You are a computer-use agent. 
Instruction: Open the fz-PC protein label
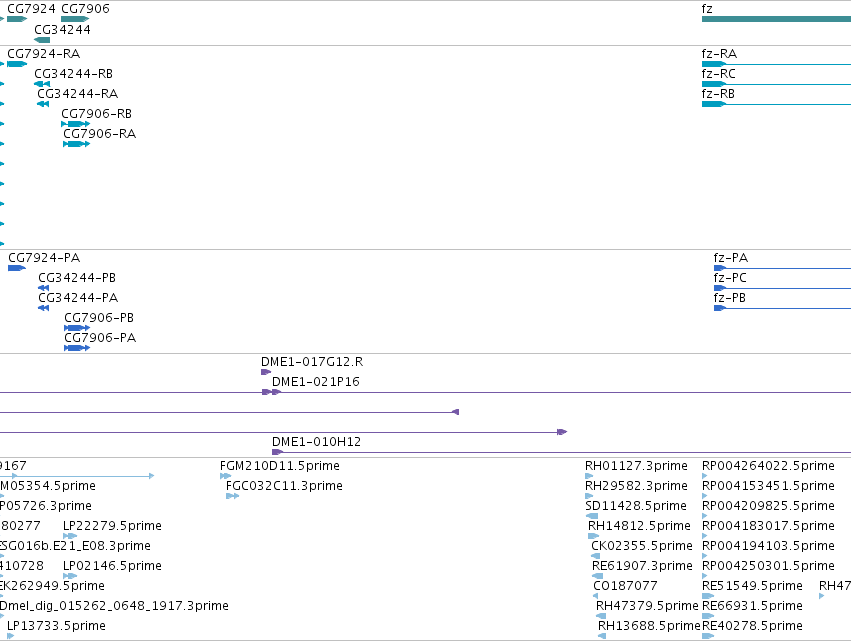click(x=730, y=278)
